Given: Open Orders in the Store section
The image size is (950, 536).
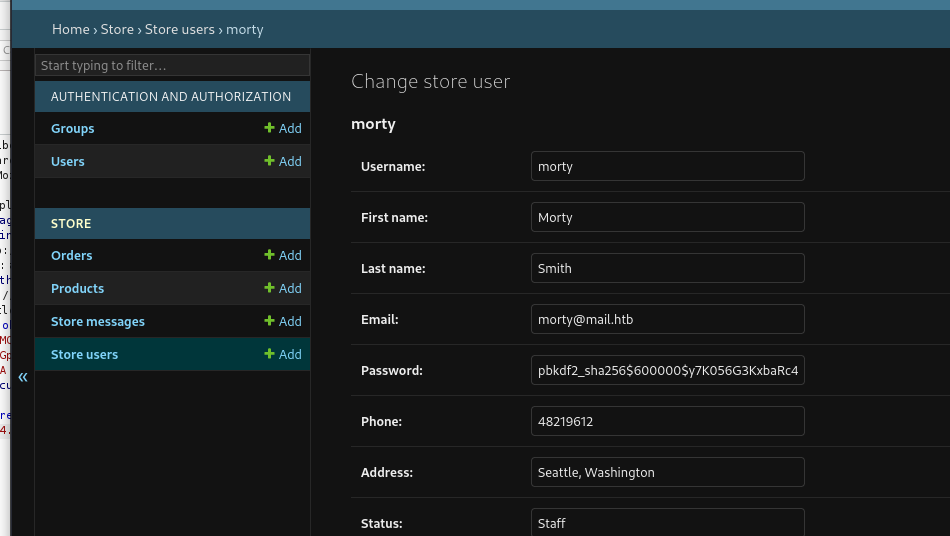Looking at the screenshot, I should (x=72, y=256).
